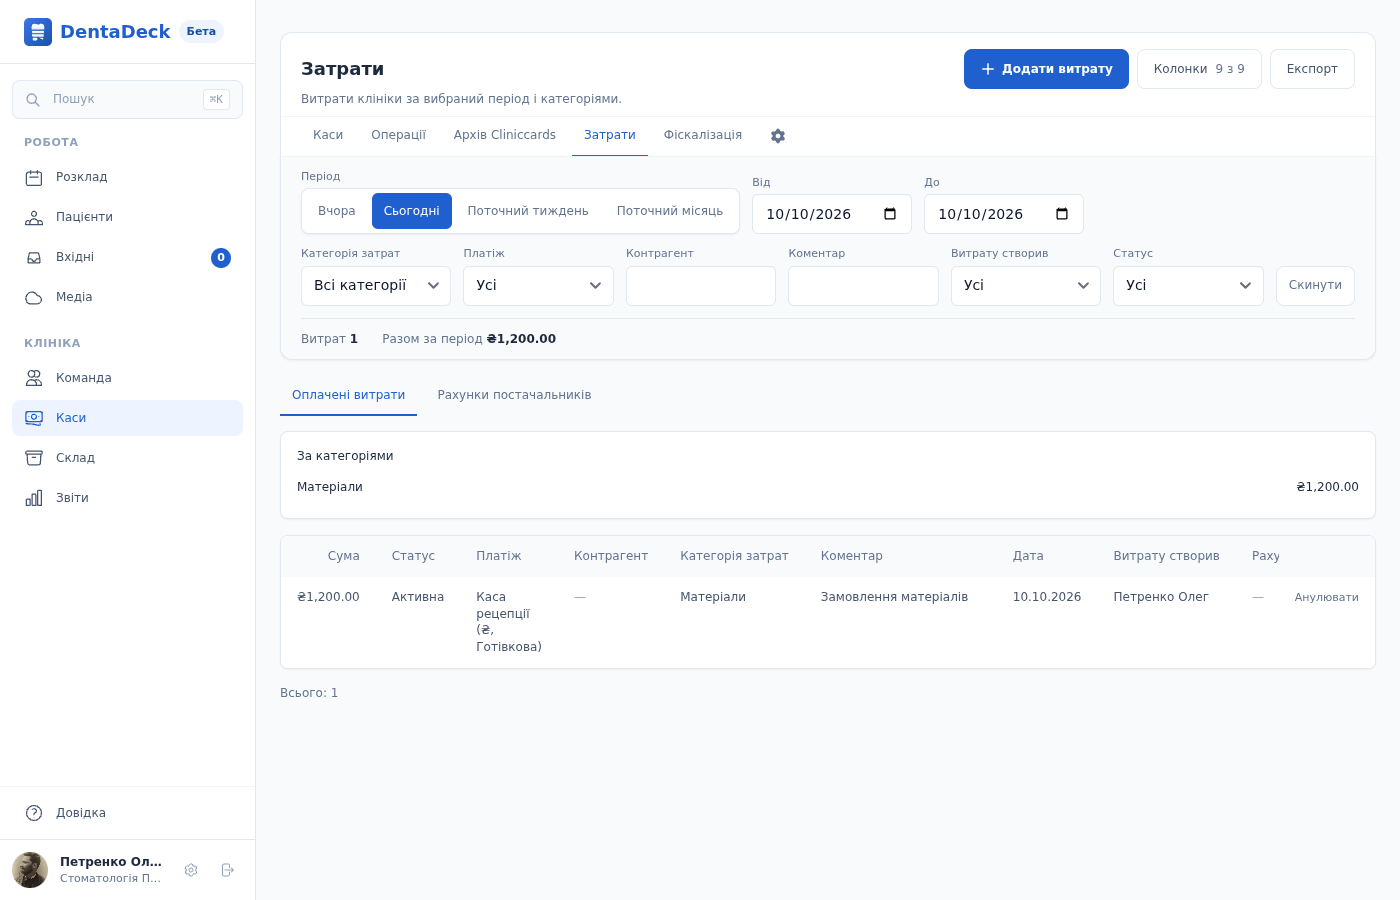Switch to the Операції tab

click(399, 135)
